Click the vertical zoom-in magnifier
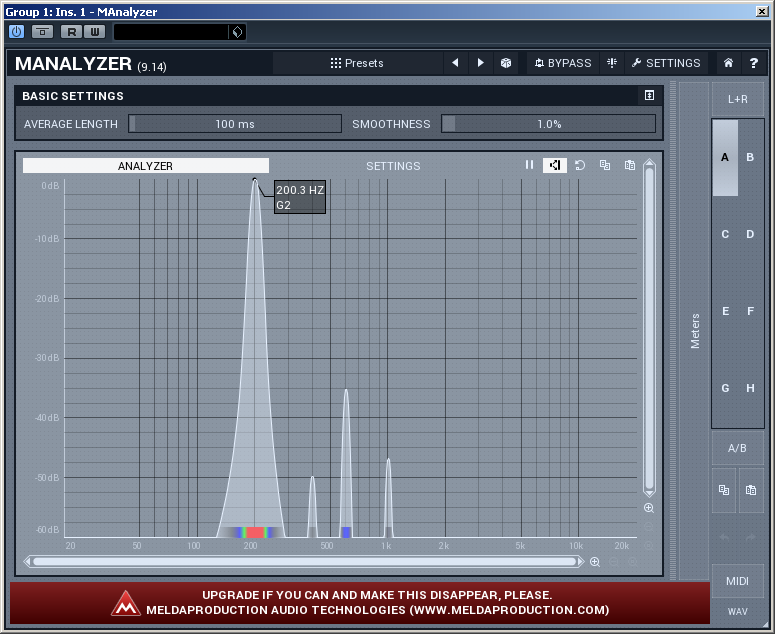 point(649,508)
